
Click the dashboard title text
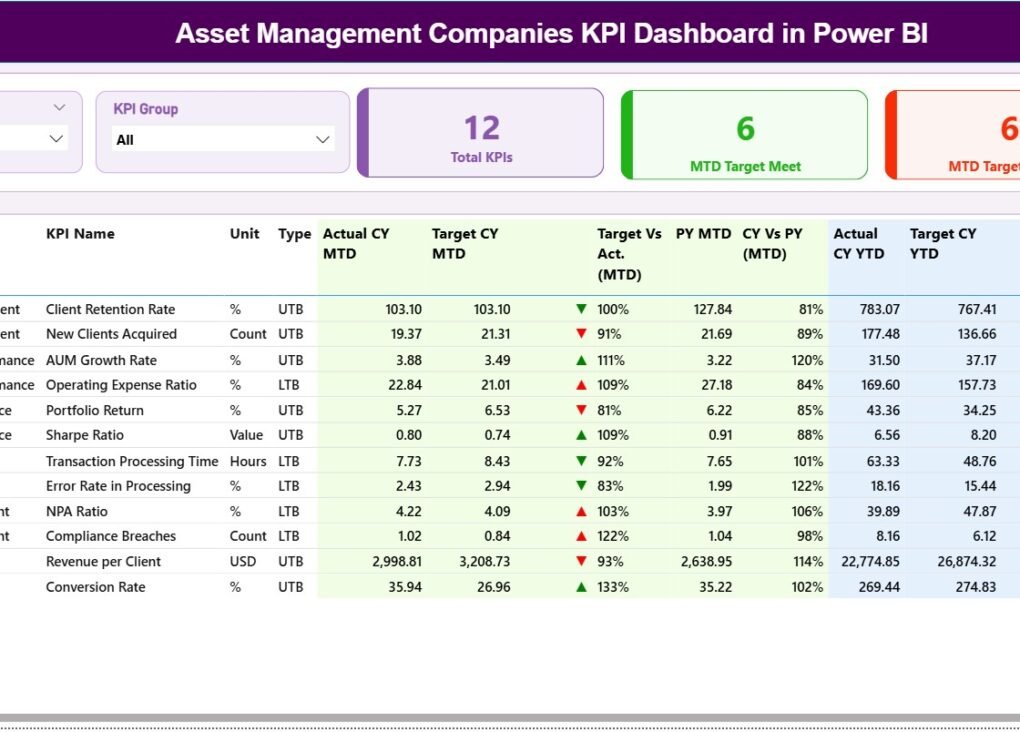[552, 33]
